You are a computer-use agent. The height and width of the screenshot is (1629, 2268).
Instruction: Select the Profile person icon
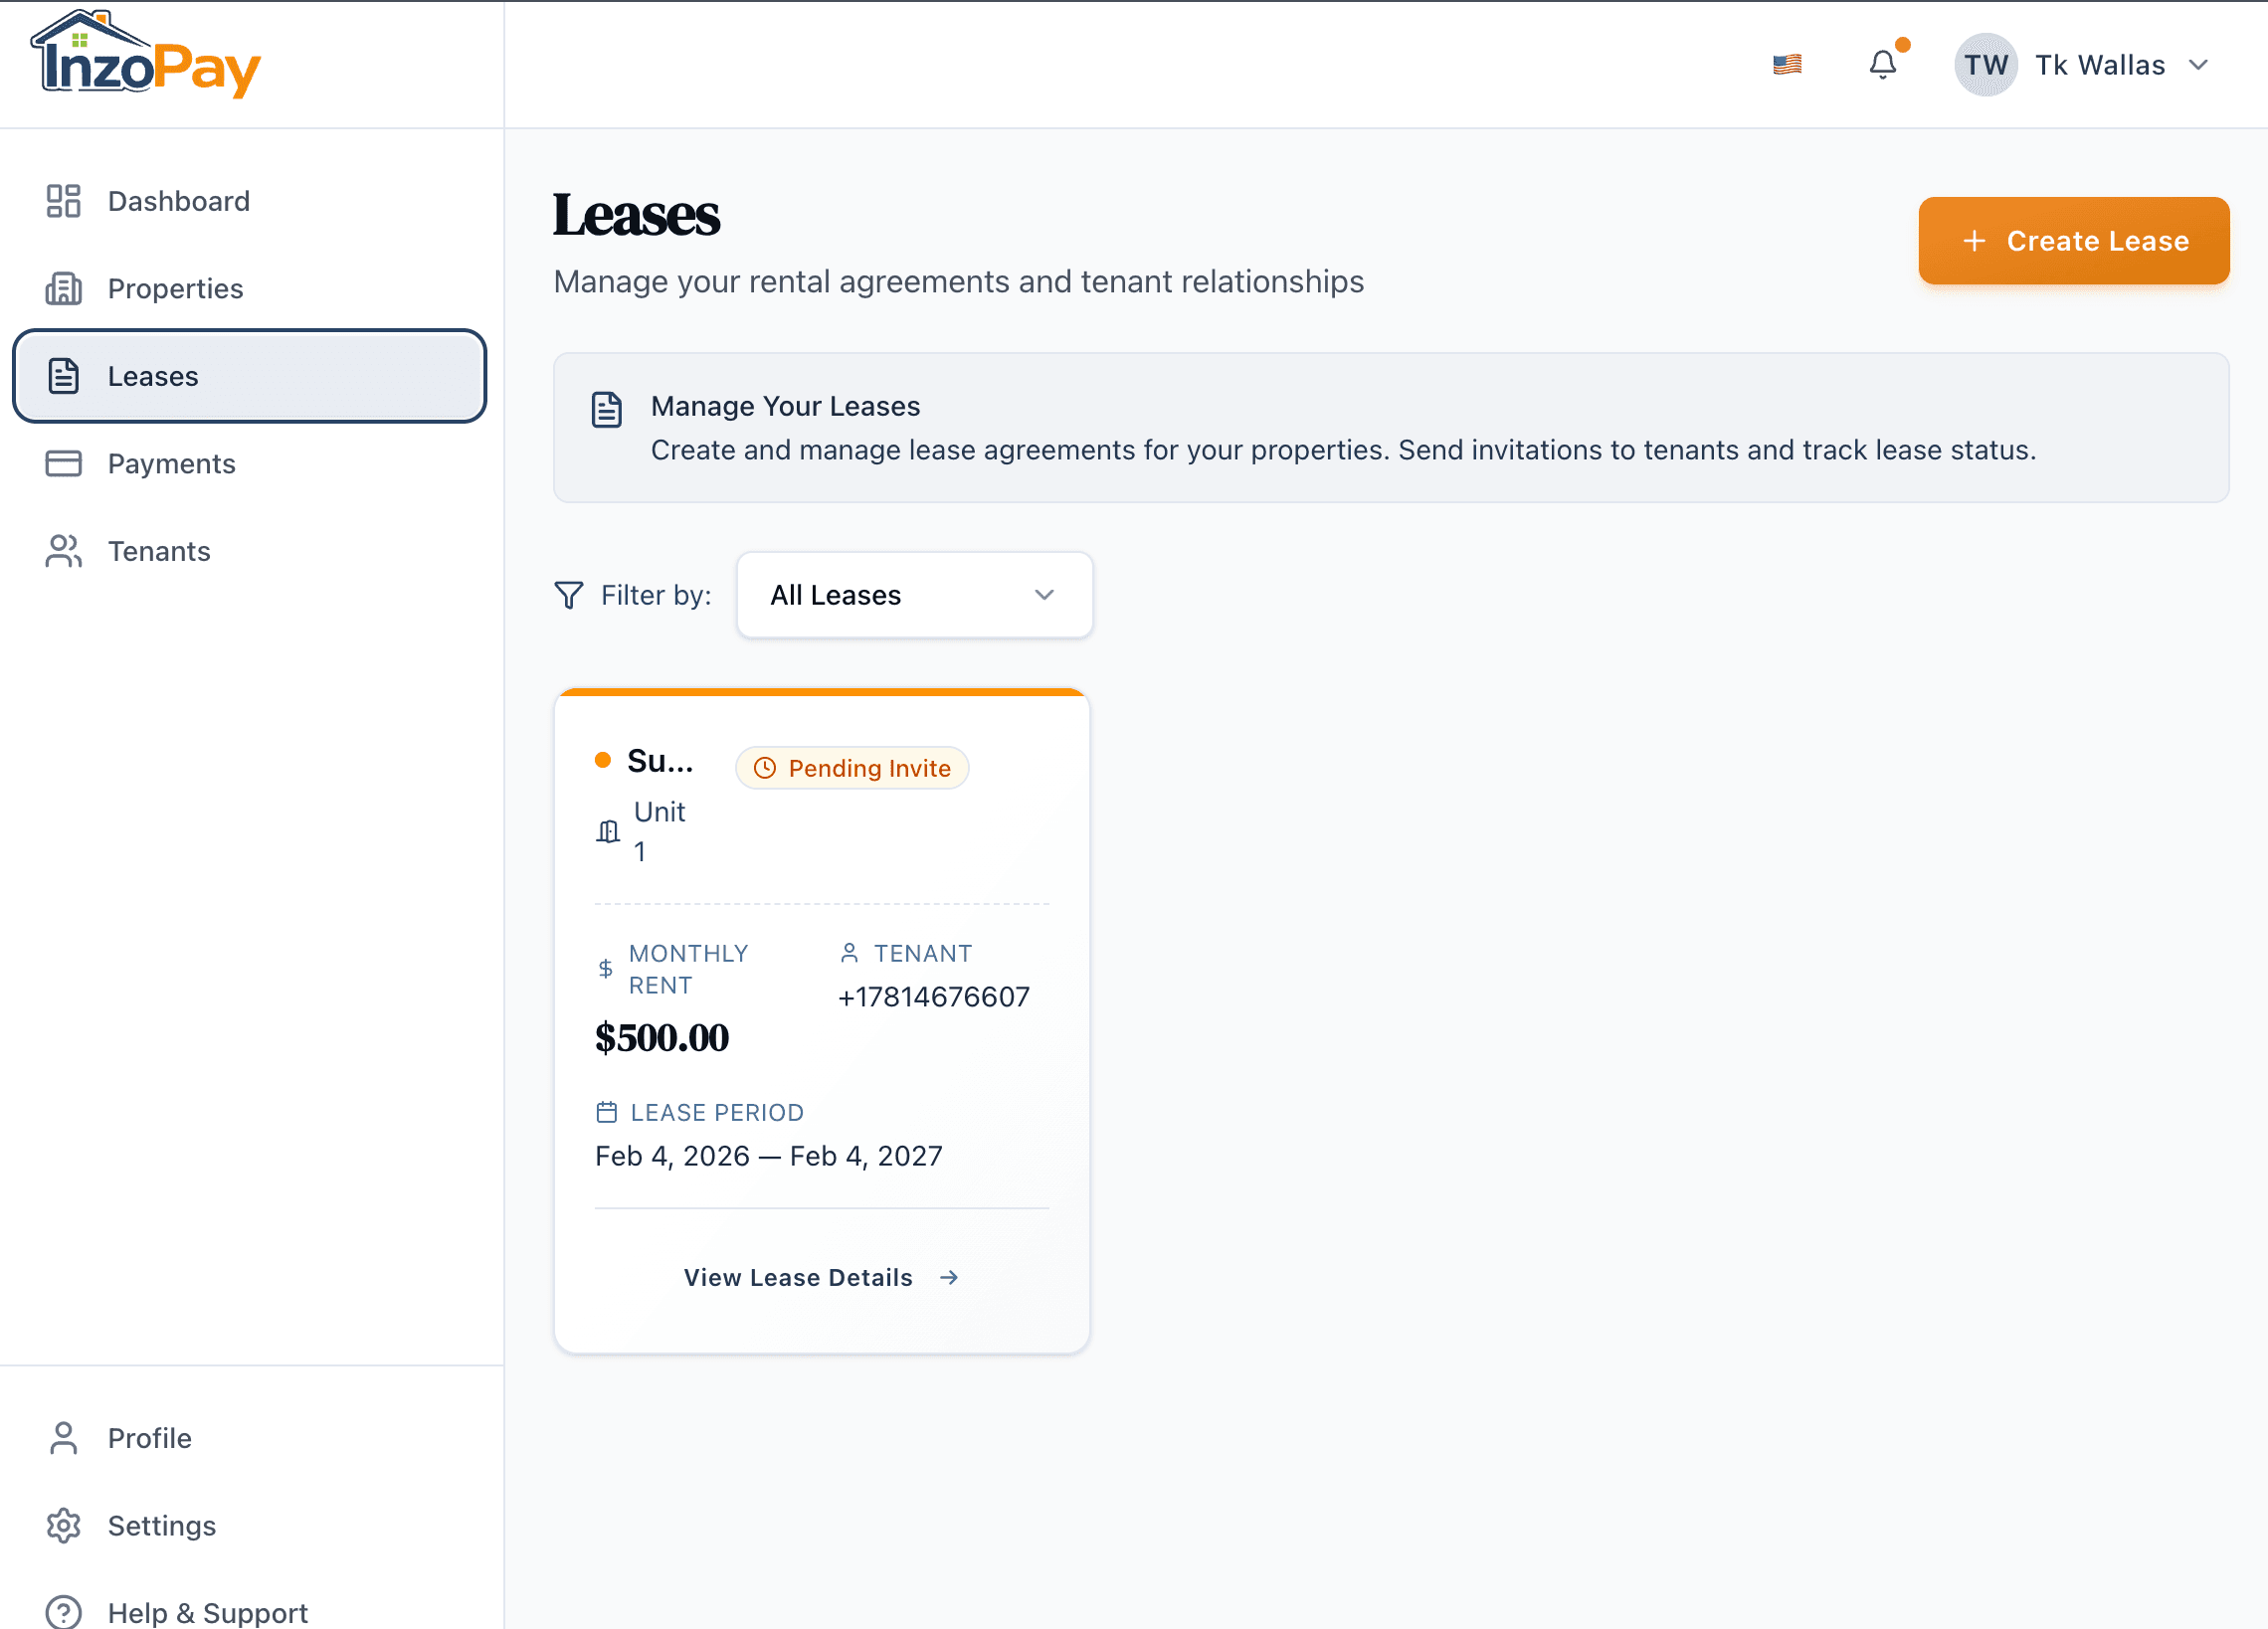pos(62,1437)
